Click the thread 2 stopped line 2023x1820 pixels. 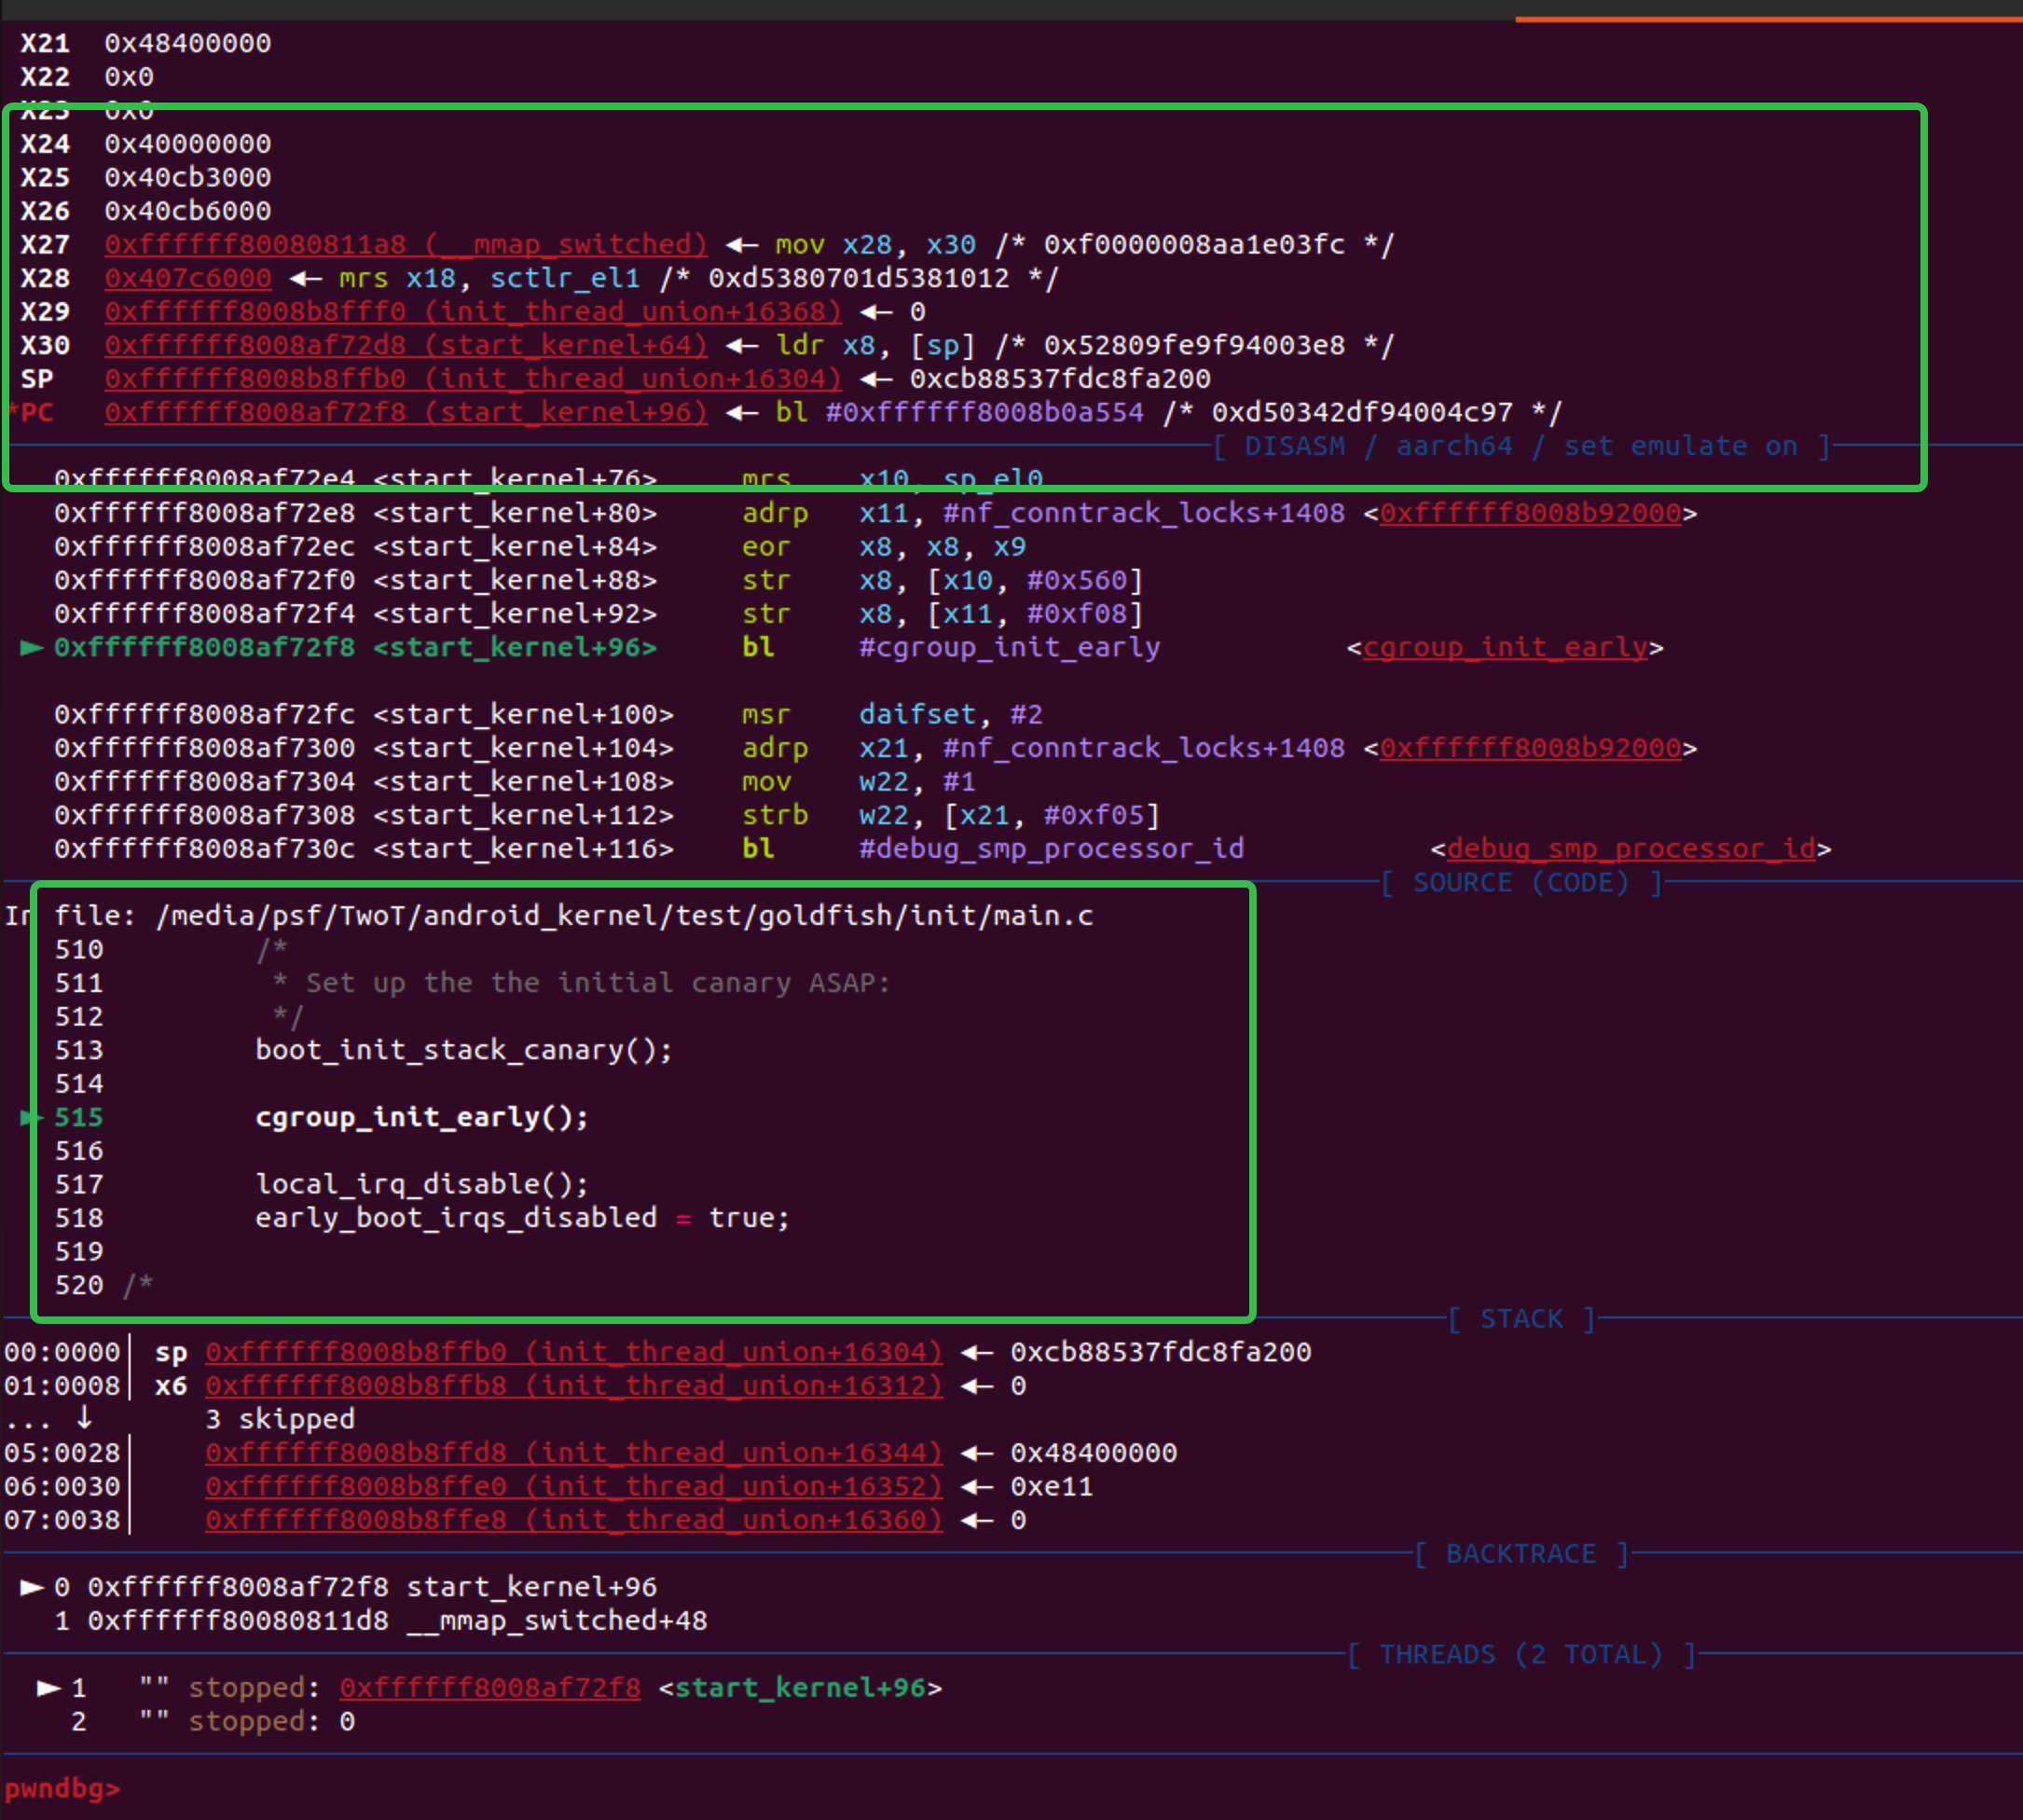point(213,1722)
